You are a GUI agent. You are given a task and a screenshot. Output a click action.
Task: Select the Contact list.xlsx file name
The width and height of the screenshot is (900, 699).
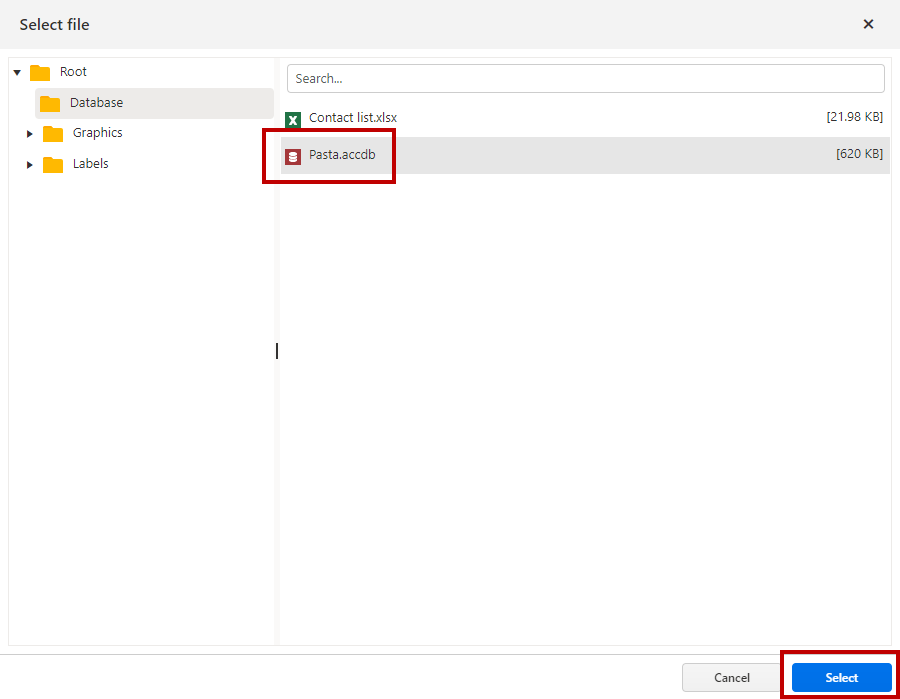[352, 118]
